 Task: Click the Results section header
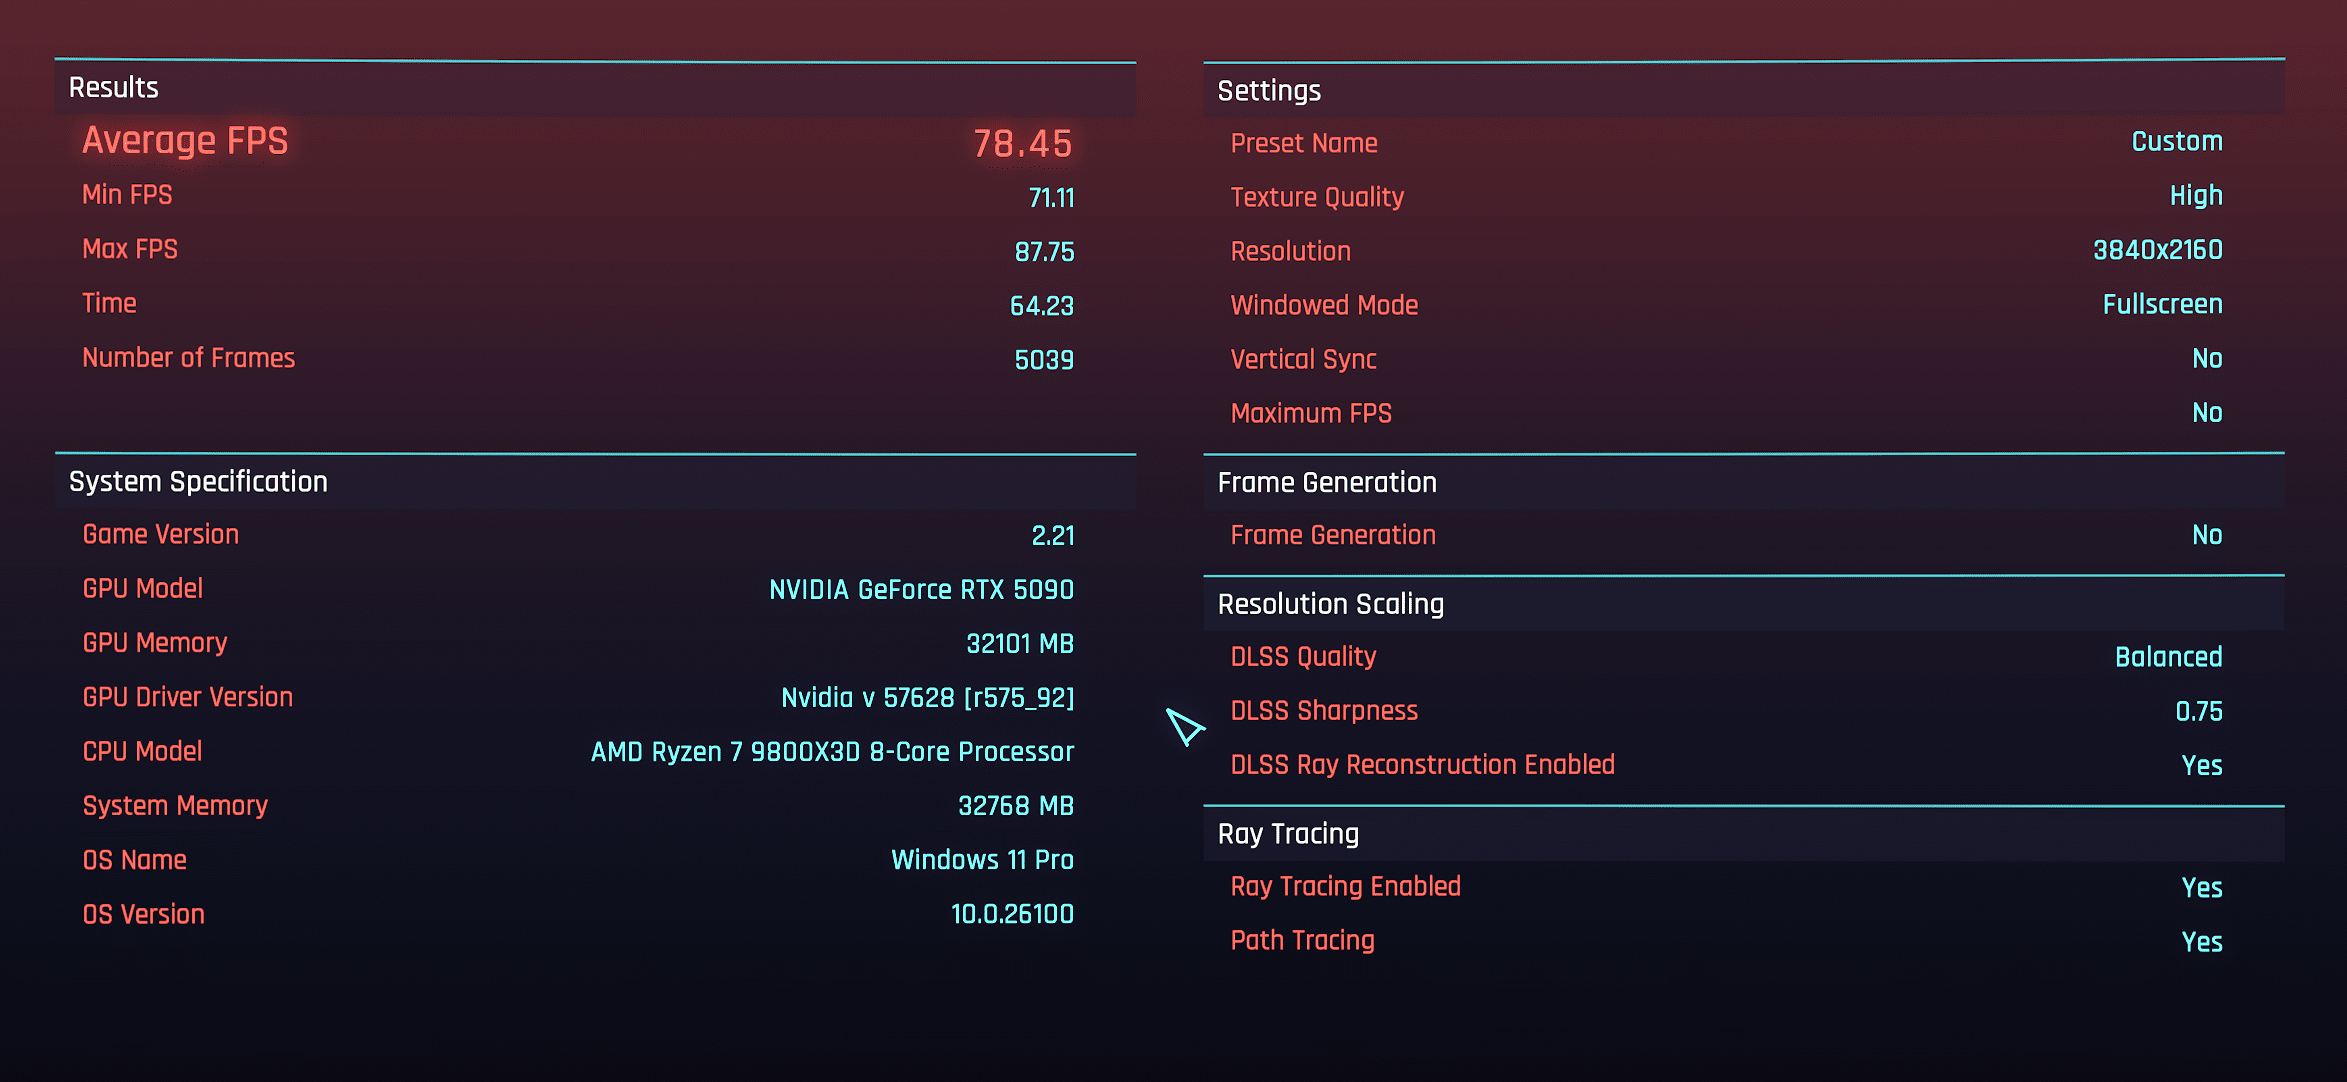tap(114, 88)
